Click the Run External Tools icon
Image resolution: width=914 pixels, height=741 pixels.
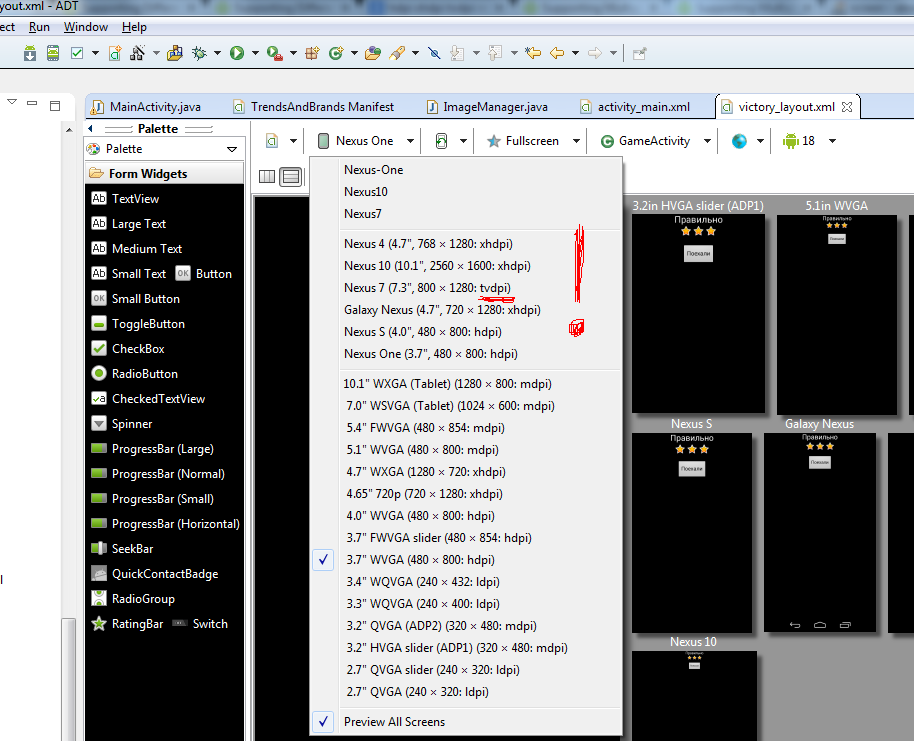[x=275, y=54]
